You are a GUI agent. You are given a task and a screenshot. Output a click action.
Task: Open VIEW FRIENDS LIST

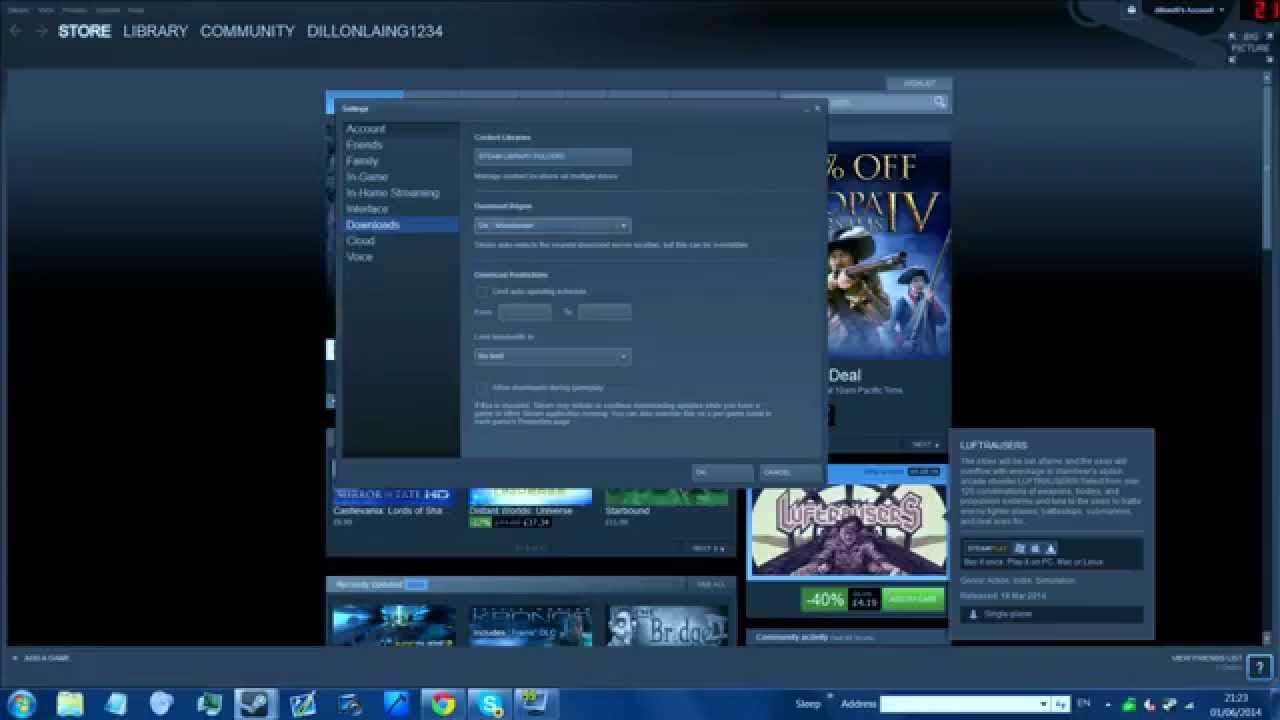(1206, 658)
